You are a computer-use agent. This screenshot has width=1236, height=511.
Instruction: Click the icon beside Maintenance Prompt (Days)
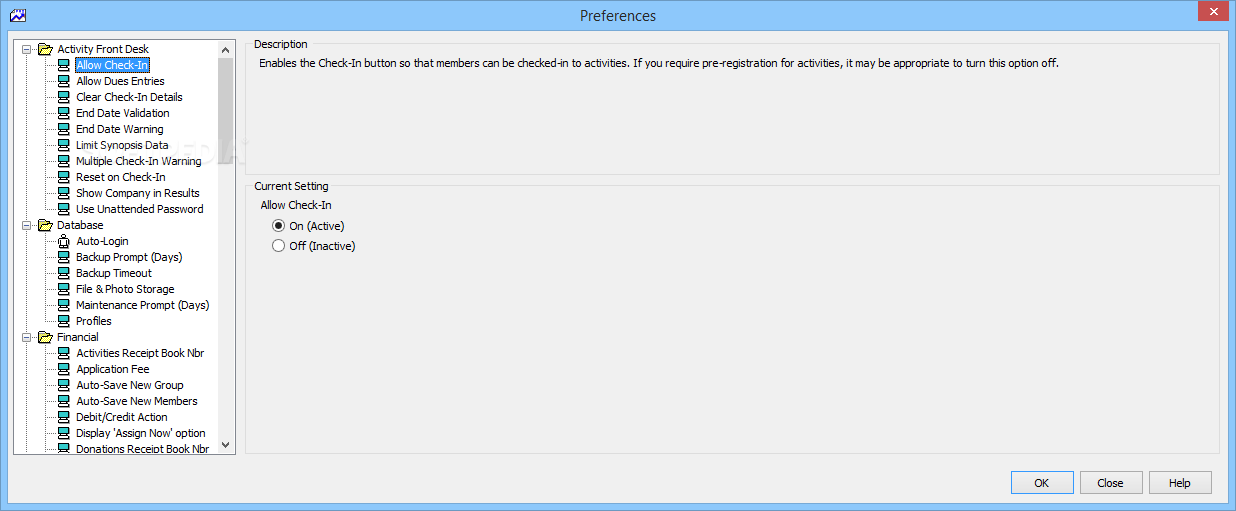coord(64,305)
